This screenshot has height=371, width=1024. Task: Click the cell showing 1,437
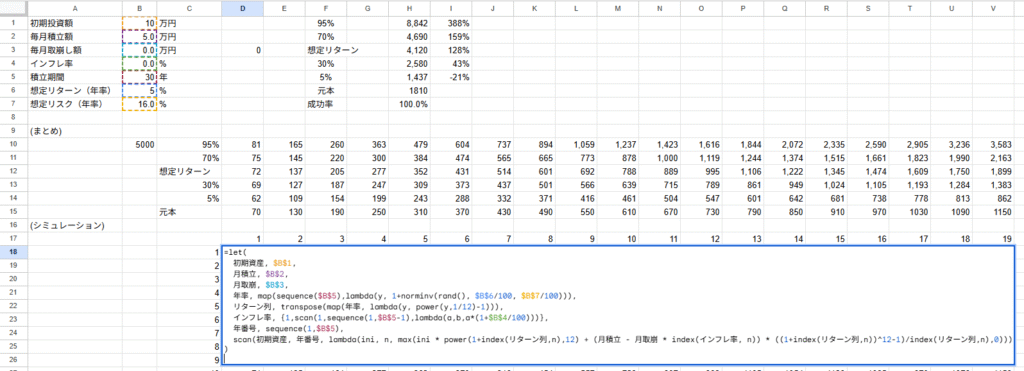pyautogui.click(x=409, y=77)
